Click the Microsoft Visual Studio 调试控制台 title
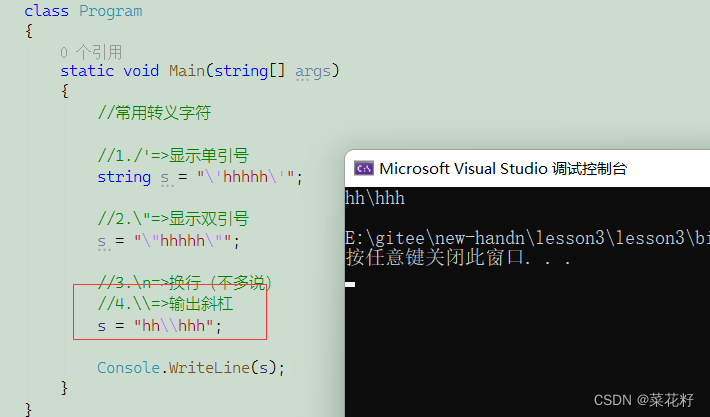The width and height of the screenshot is (710, 417). 503,168
